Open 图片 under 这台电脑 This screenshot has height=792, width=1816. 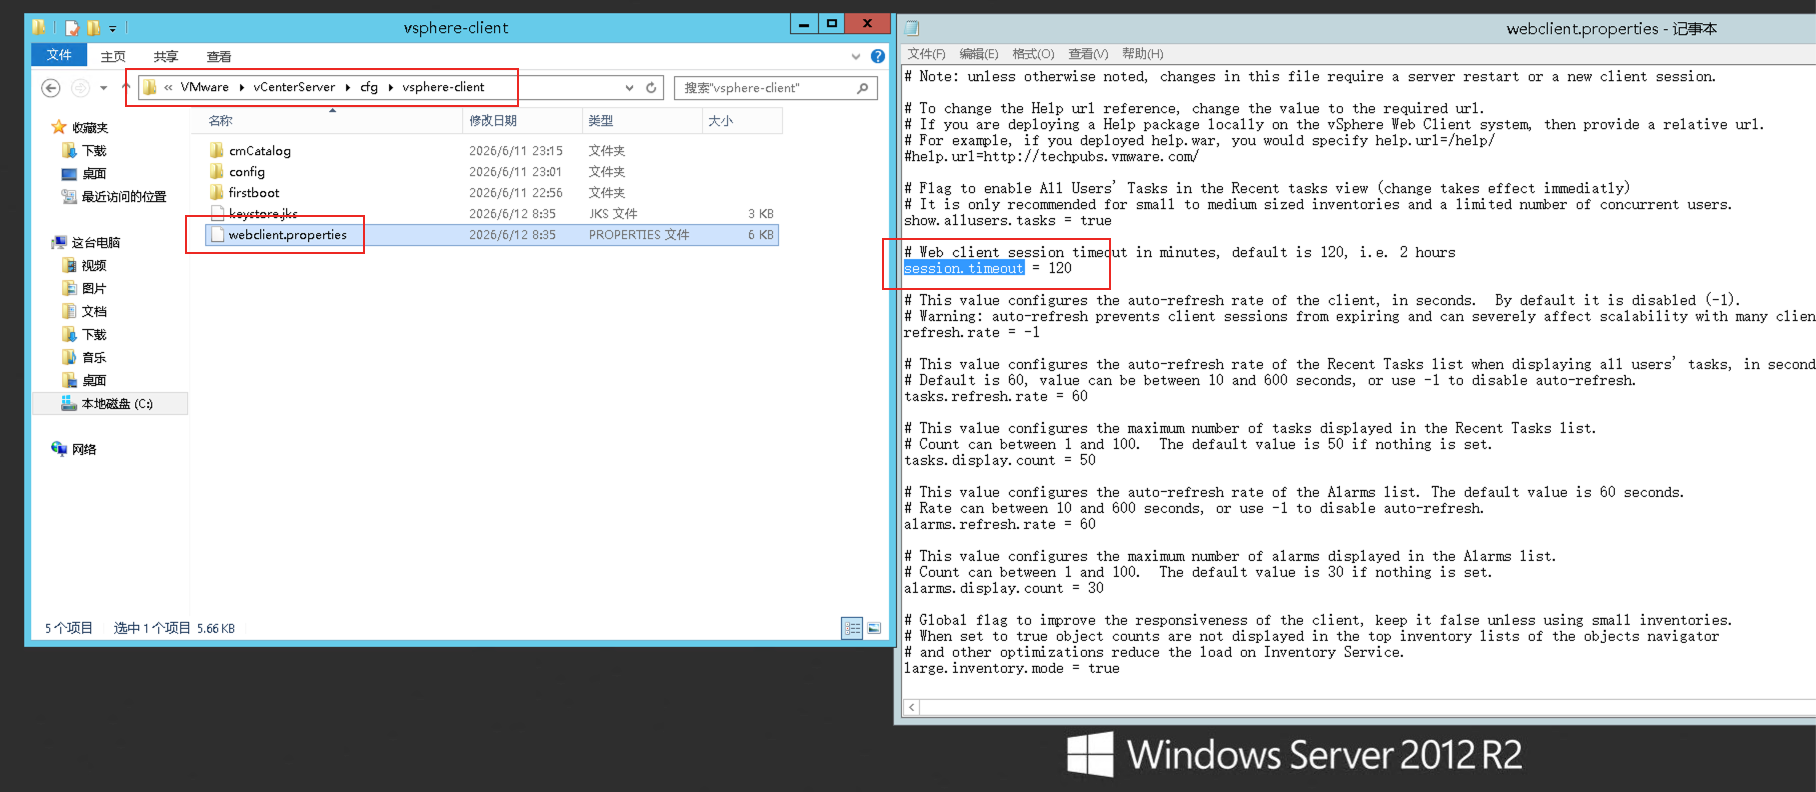click(x=94, y=288)
